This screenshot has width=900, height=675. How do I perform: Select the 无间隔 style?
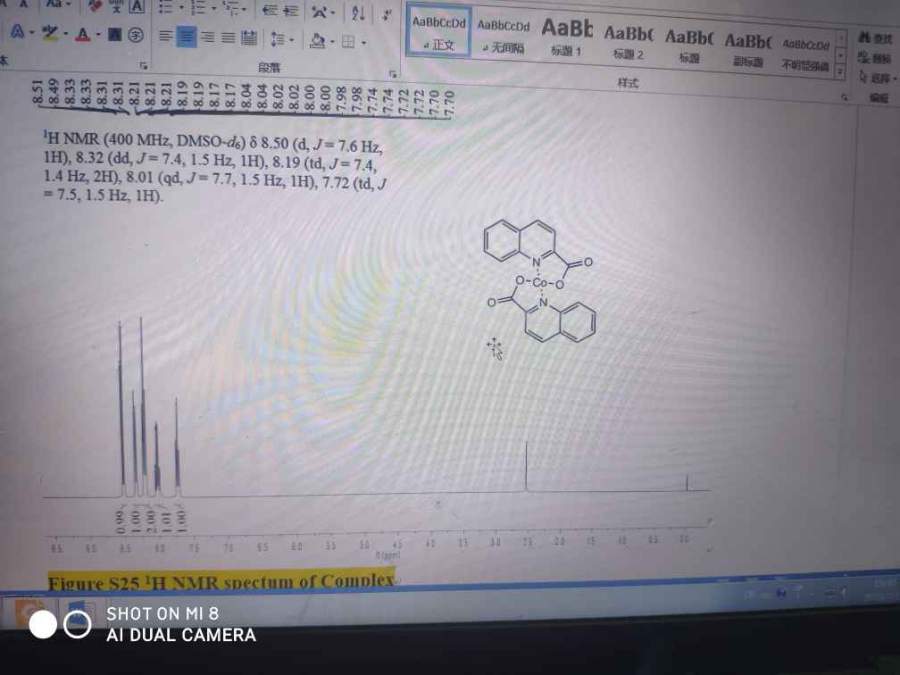[x=503, y=34]
